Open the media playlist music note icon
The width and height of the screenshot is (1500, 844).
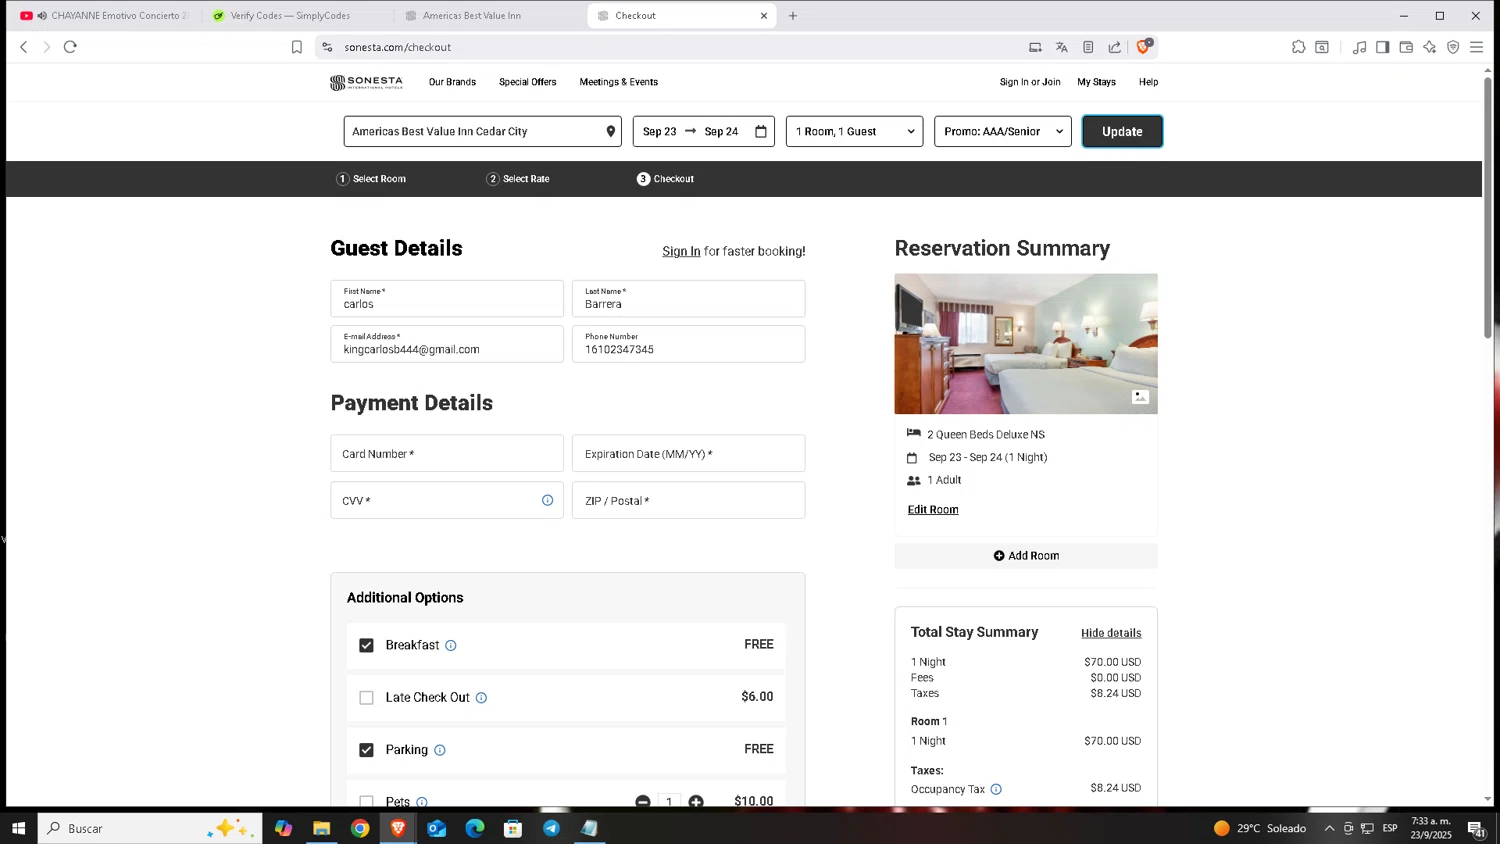[1359, 47]
